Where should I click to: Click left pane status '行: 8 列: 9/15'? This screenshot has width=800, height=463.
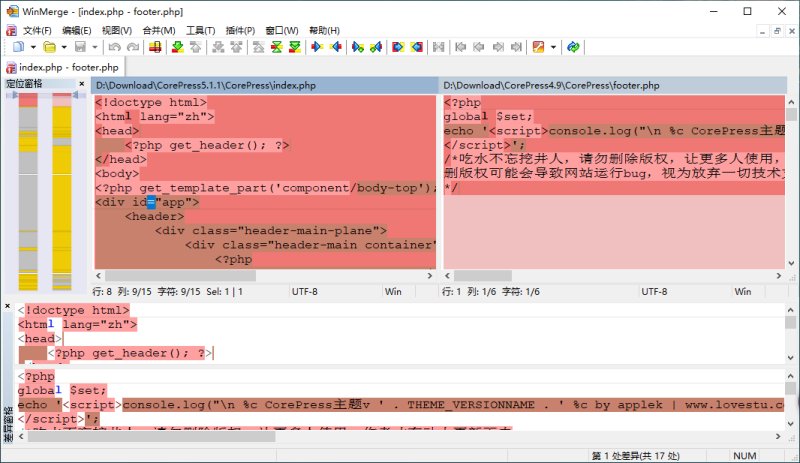point(122,292)
